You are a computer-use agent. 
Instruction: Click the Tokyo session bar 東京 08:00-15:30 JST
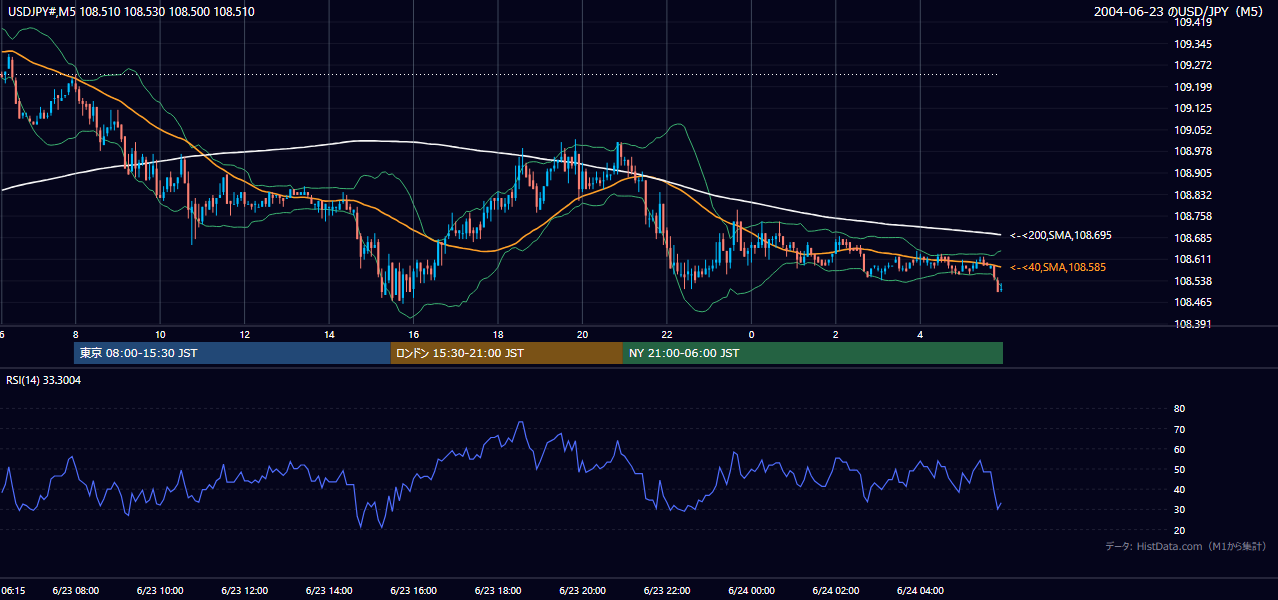[232, 353]
